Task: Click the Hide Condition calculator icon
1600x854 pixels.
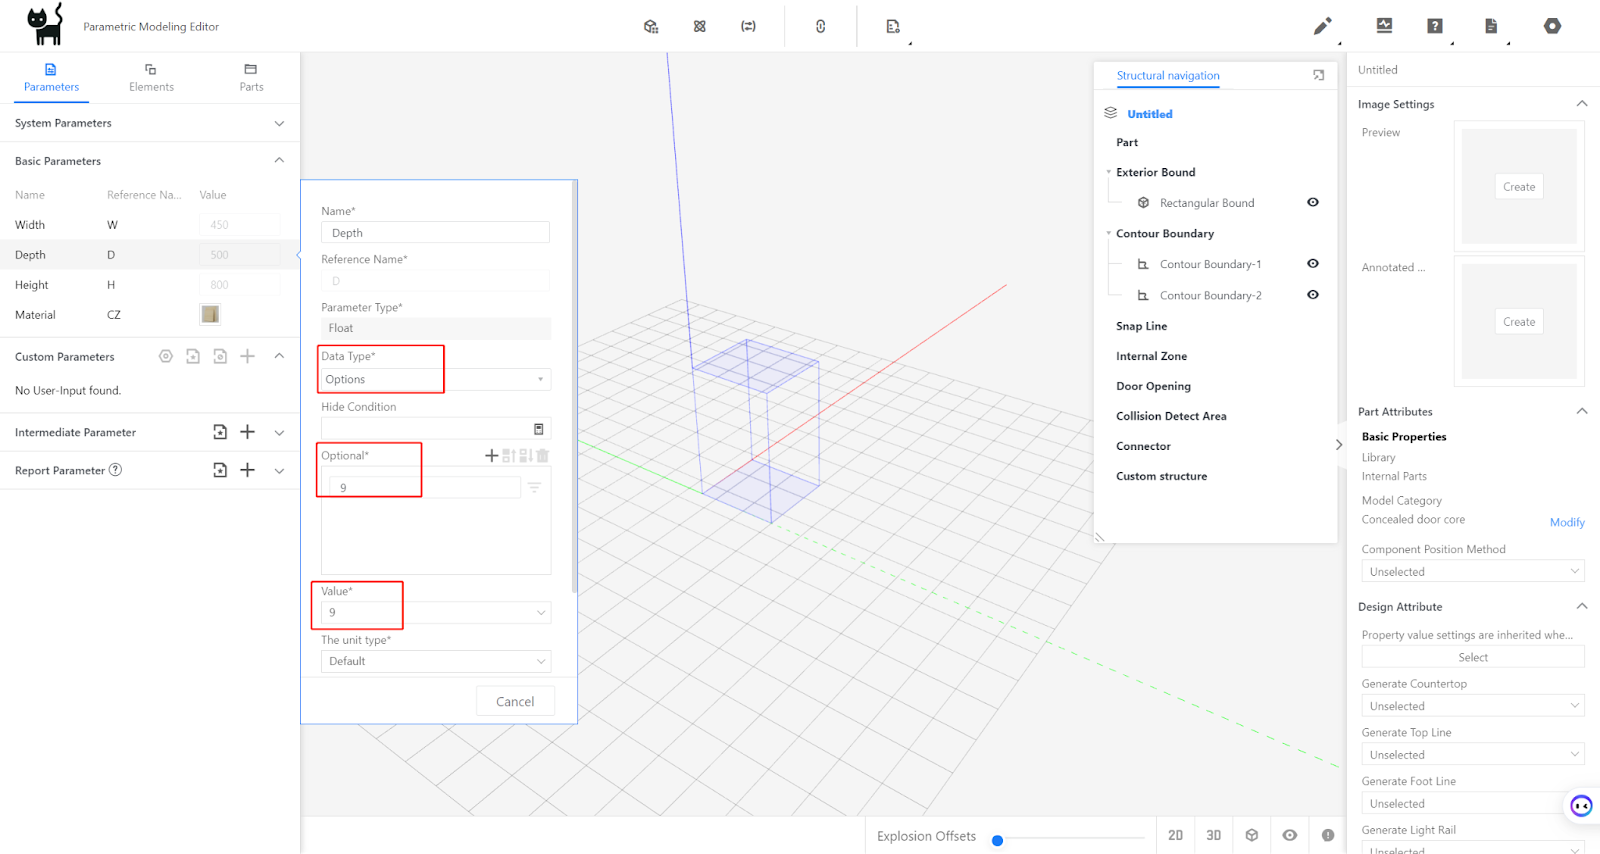Action: [538, 429]
